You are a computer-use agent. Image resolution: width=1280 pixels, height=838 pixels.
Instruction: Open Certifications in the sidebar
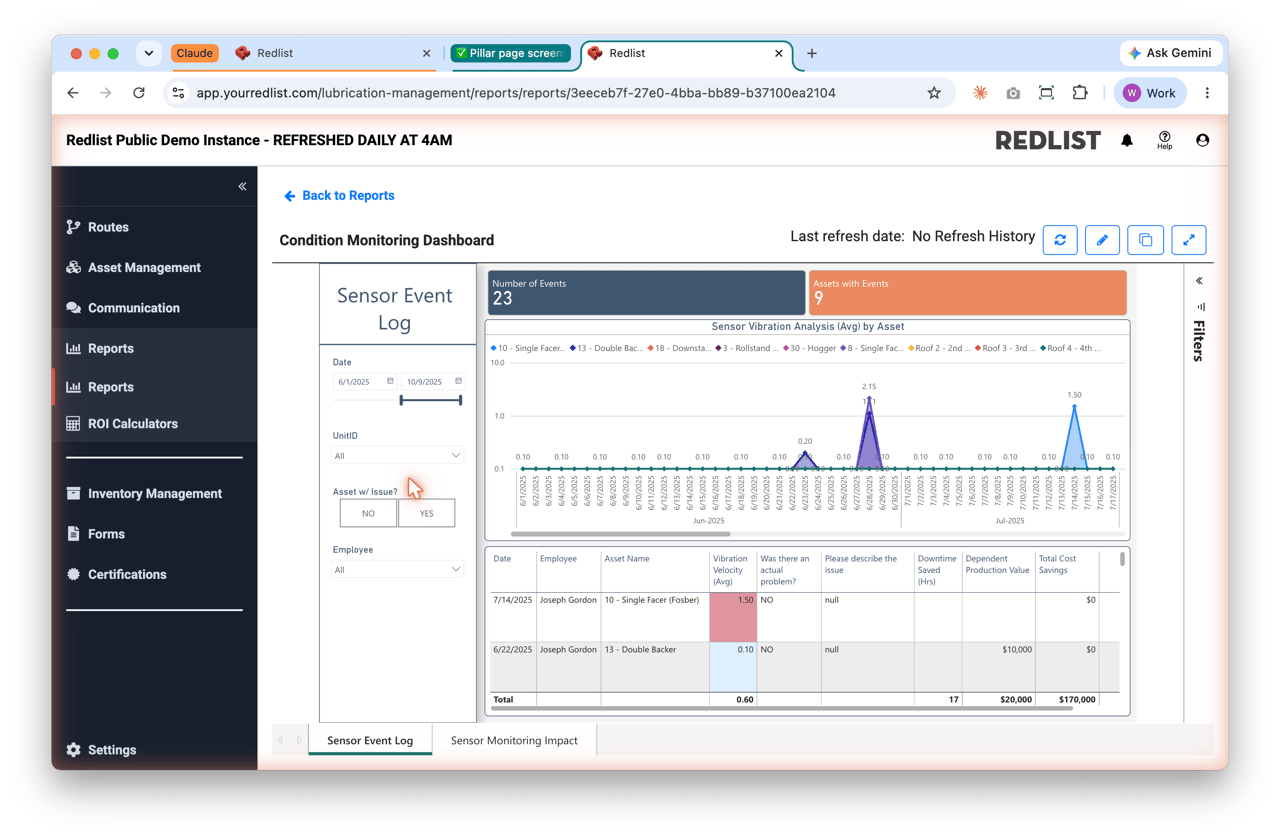tap(116, 575)
